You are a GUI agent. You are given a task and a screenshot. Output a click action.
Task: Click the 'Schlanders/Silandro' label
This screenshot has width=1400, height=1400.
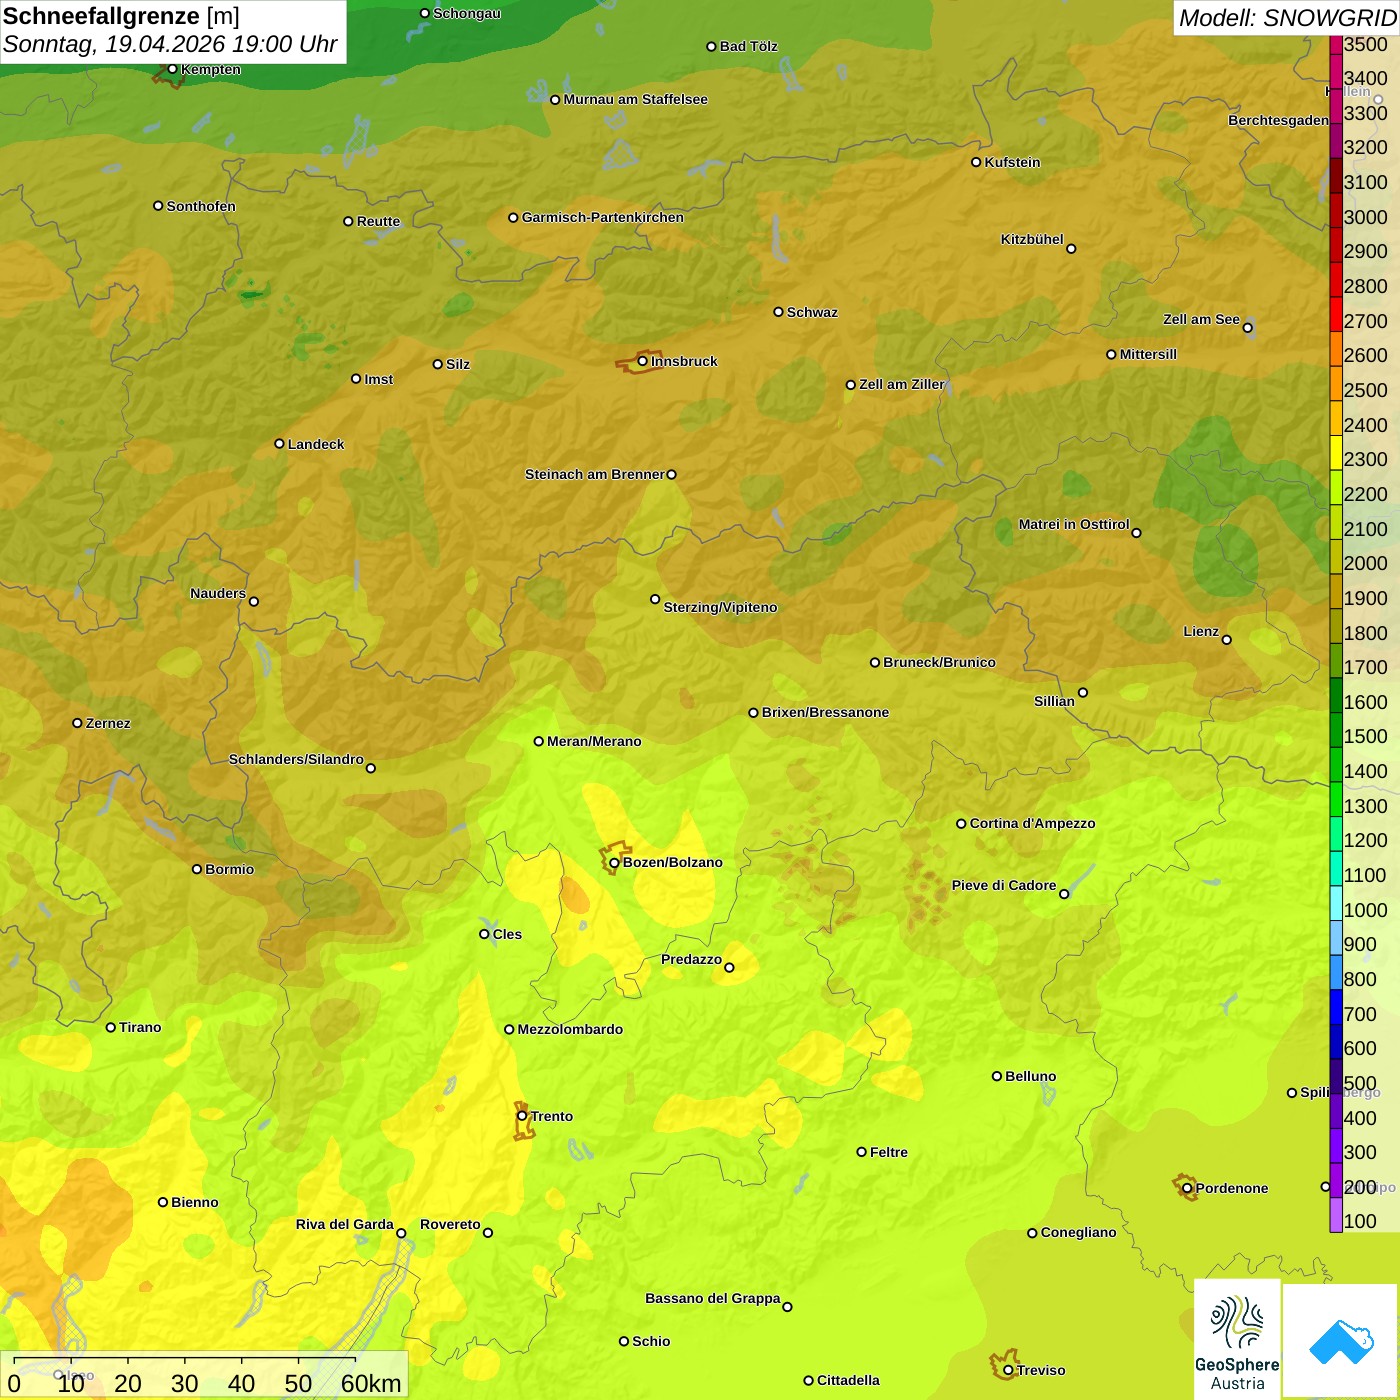tap(296, 759)
